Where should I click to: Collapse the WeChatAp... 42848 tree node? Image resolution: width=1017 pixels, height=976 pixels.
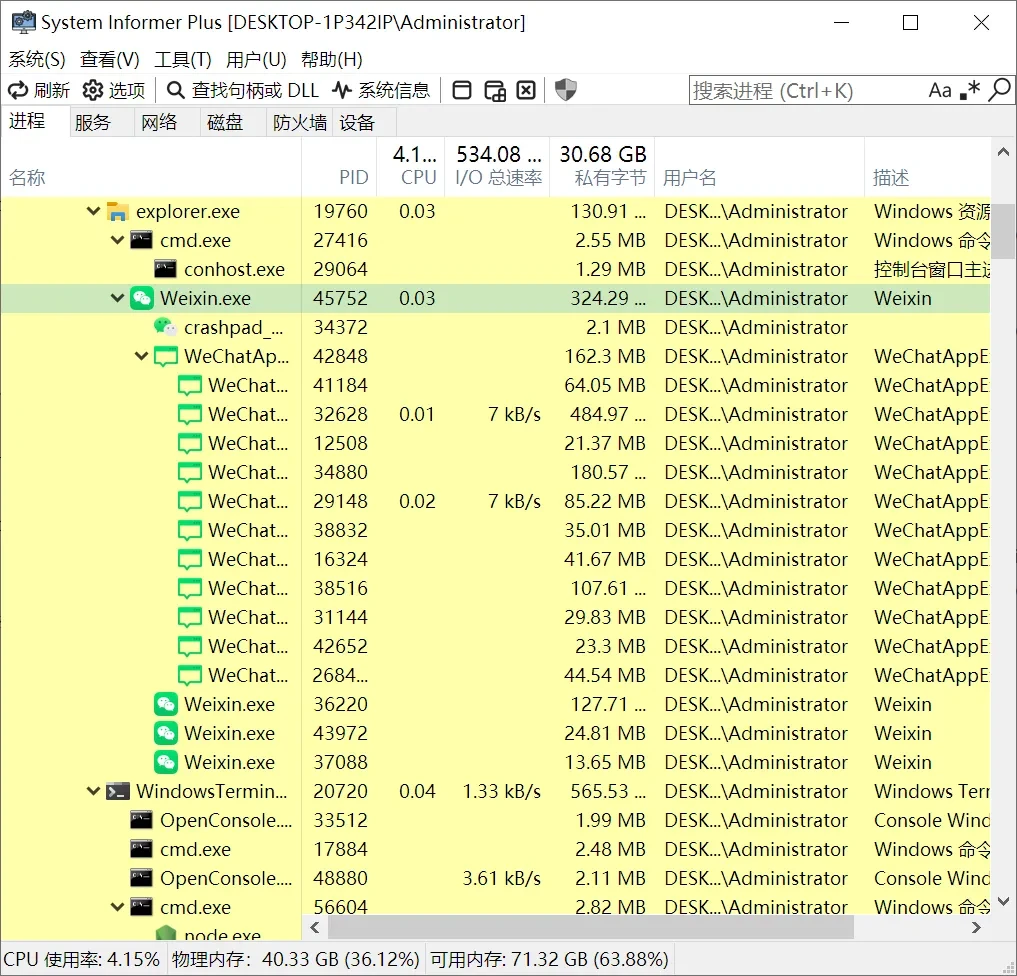pyautogui.click(x=141, y=356)
